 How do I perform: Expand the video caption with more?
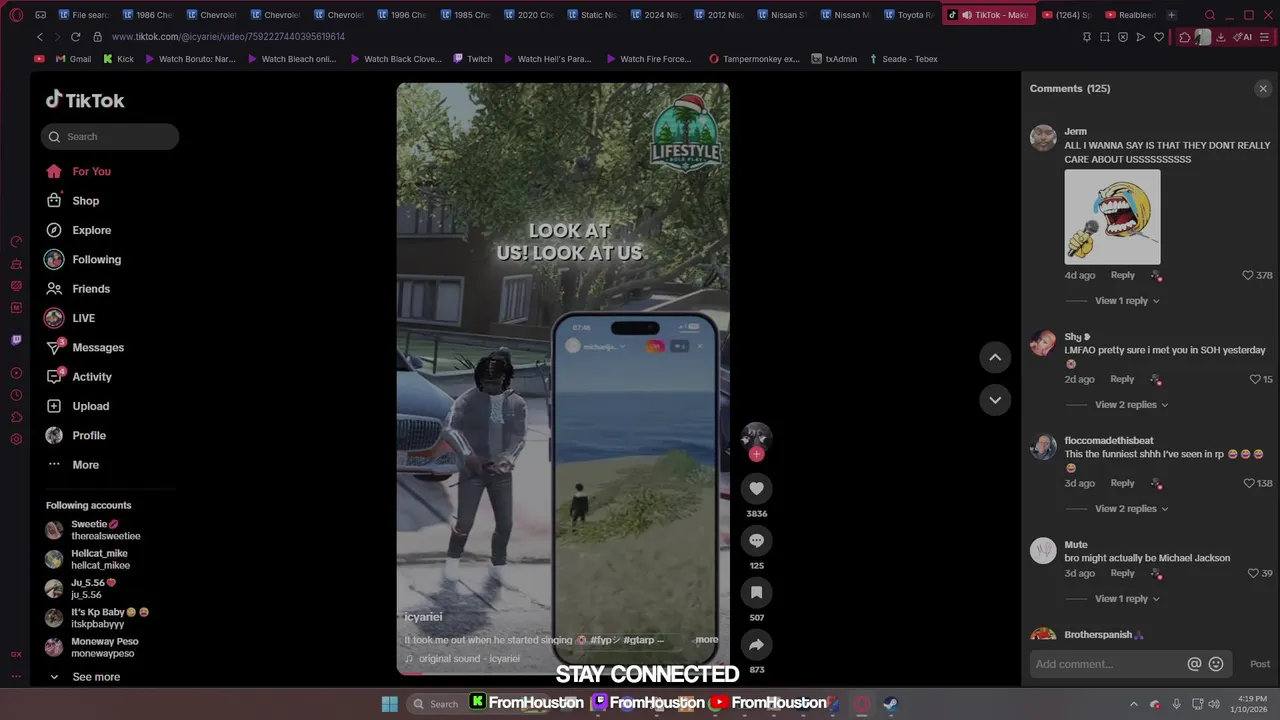tap(707, 640)
